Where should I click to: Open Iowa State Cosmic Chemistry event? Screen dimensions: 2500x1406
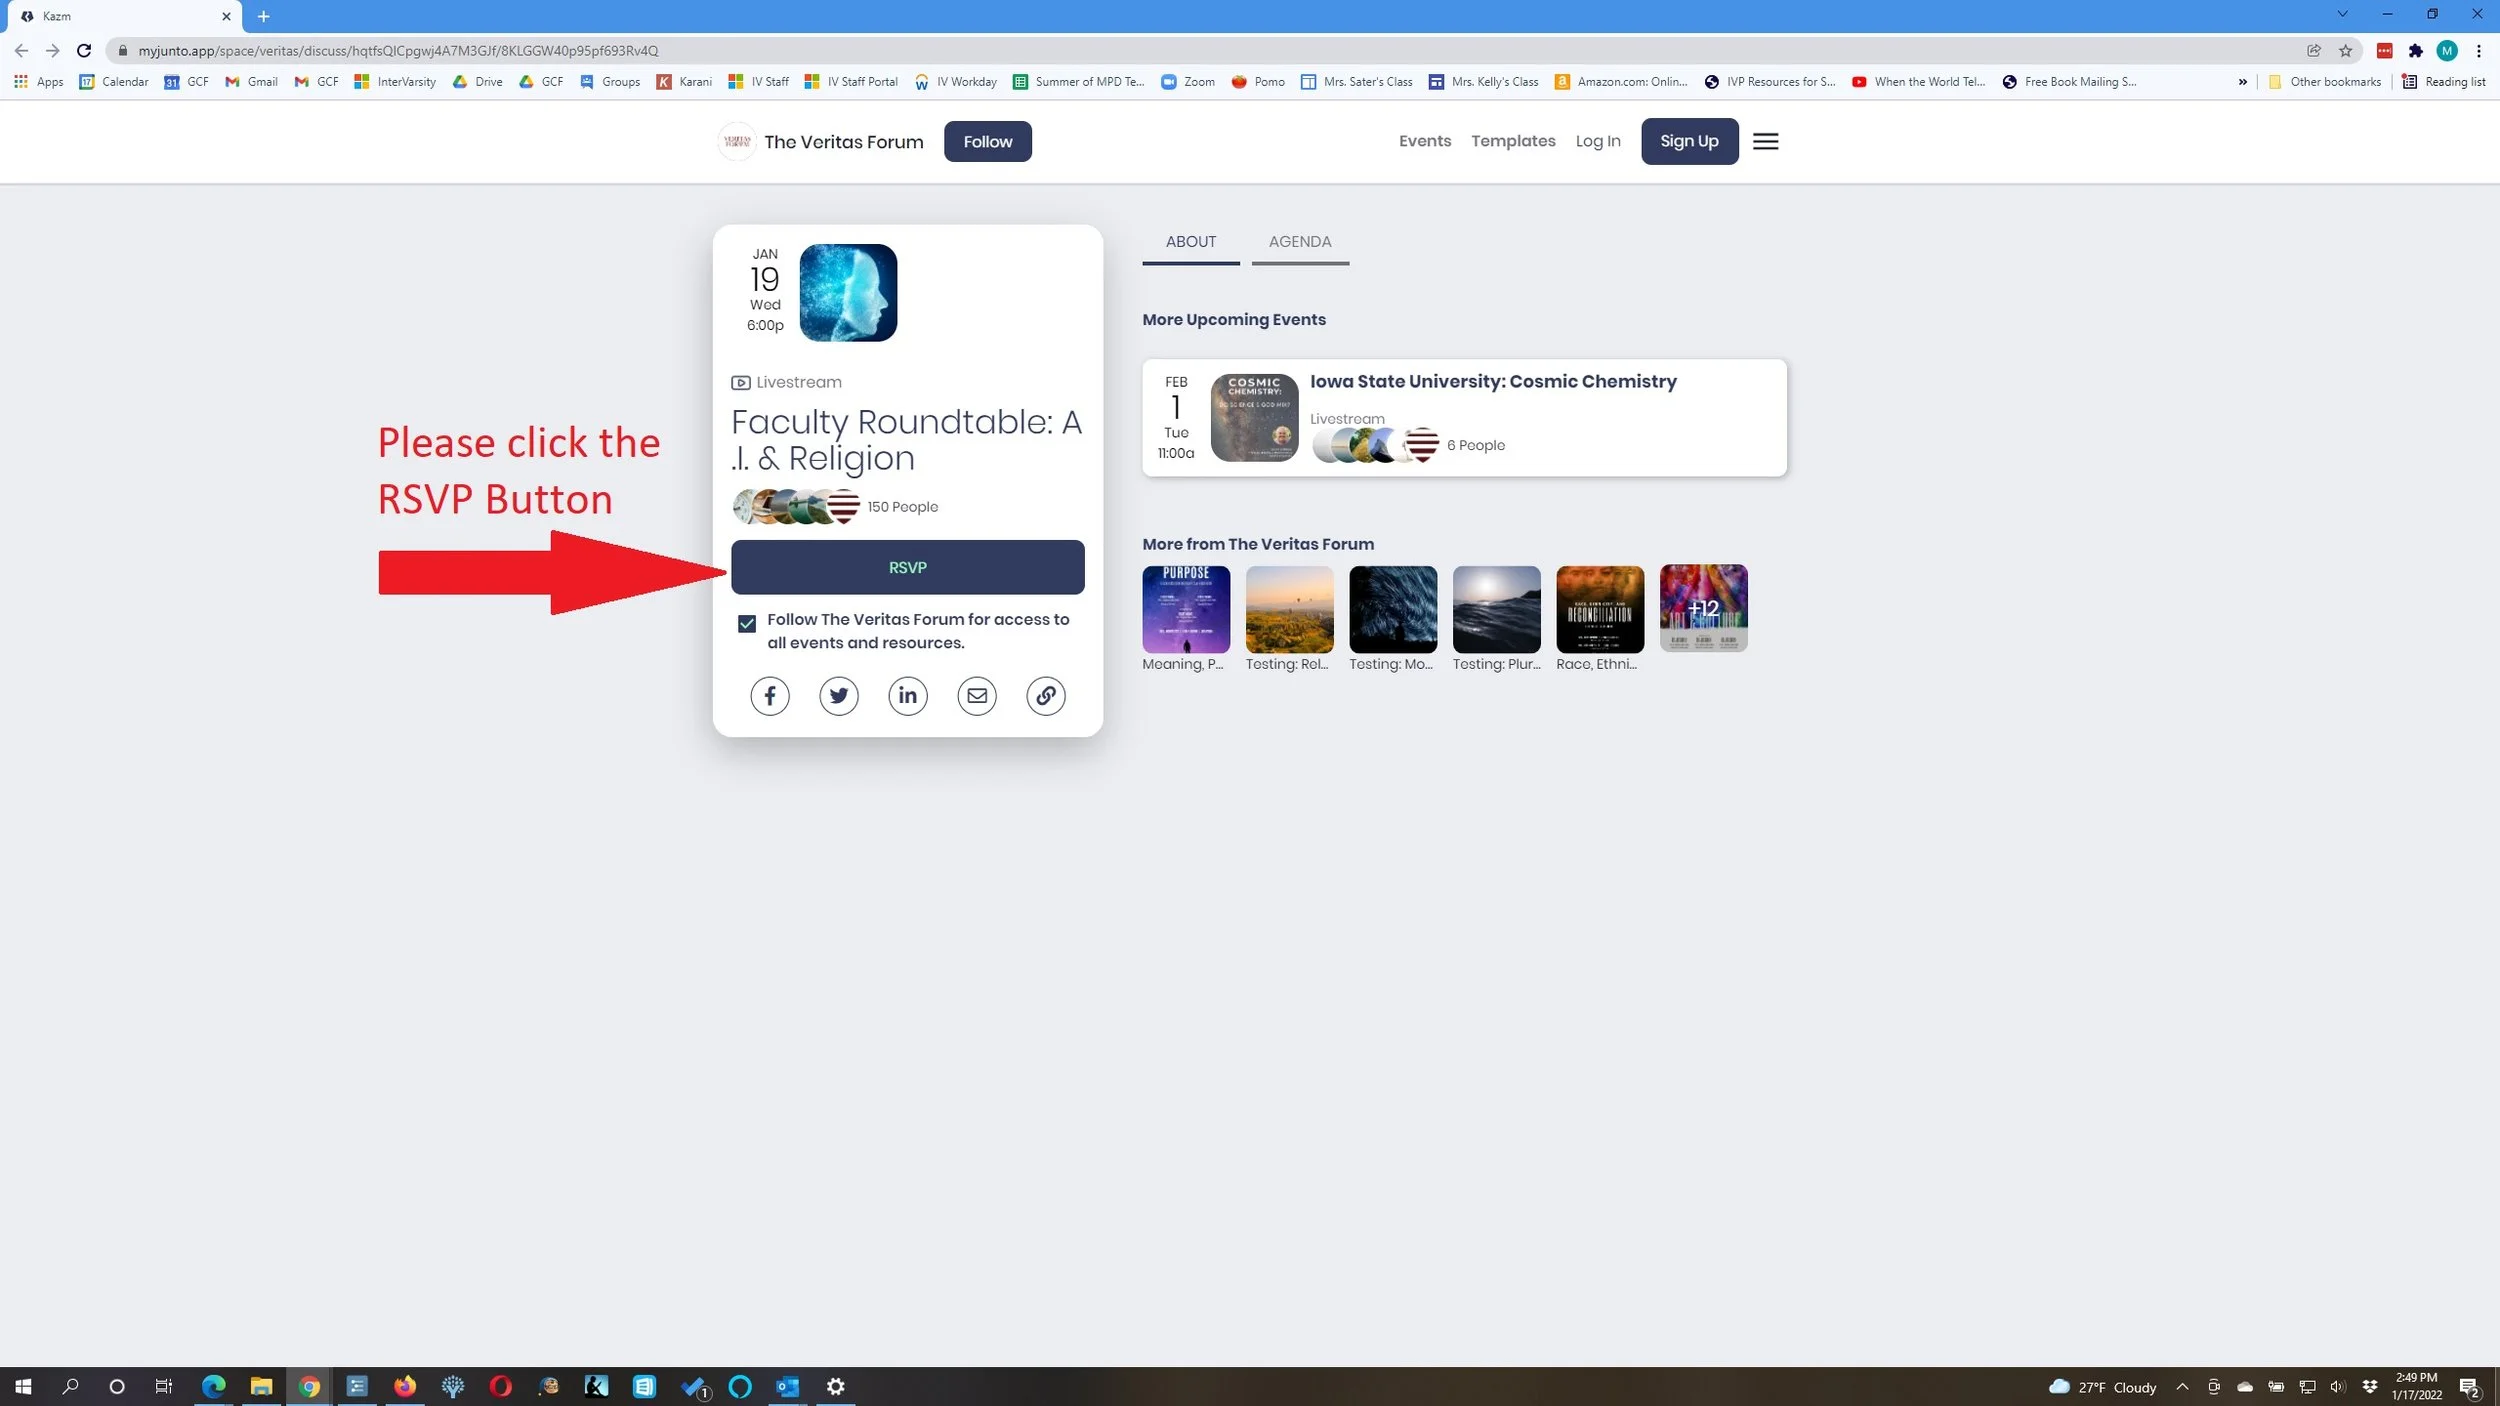(1492, 382)
